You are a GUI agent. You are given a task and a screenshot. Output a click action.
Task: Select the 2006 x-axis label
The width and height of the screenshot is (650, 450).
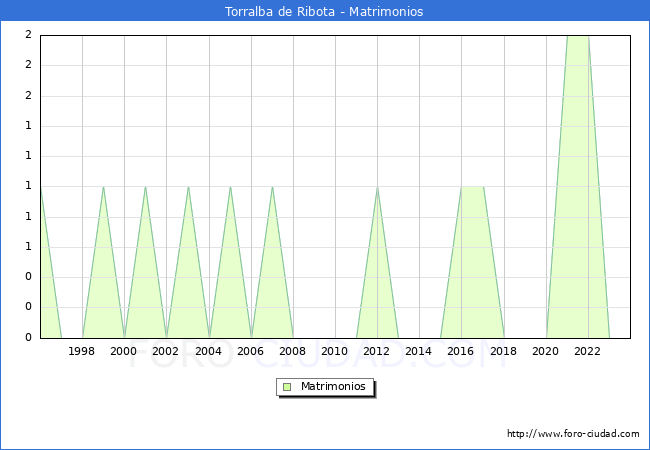(x=250, y=351)
